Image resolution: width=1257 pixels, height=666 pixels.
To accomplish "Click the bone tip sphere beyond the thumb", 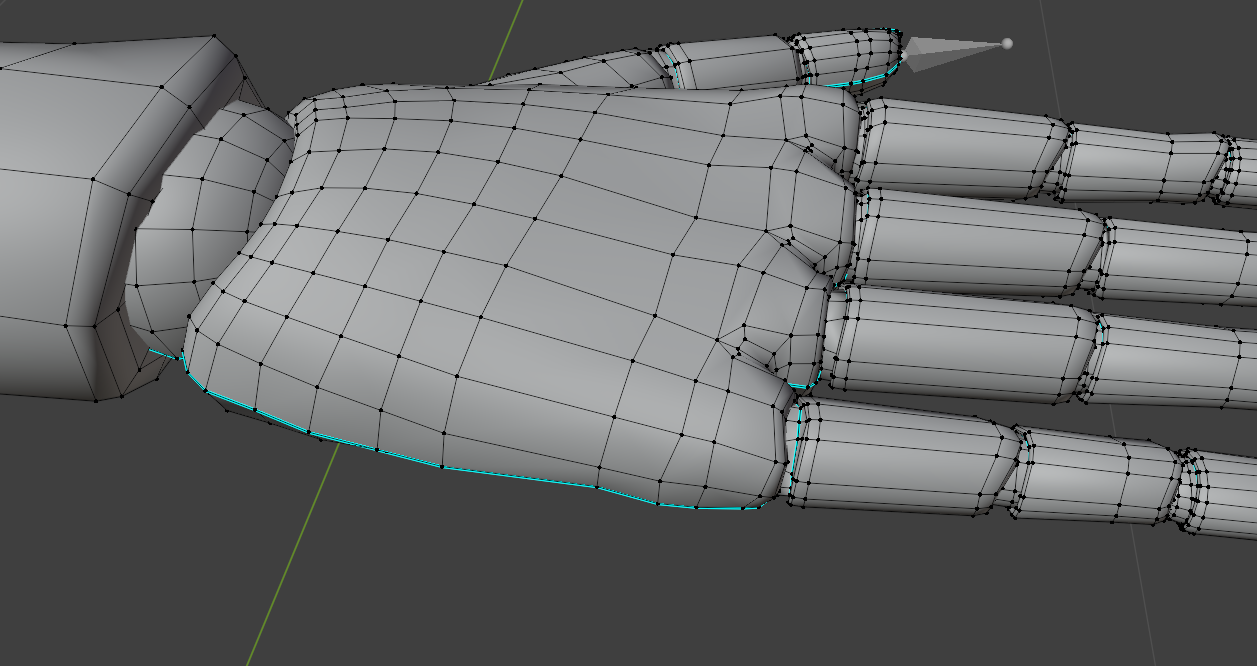I will click(x=1006, y=43).
